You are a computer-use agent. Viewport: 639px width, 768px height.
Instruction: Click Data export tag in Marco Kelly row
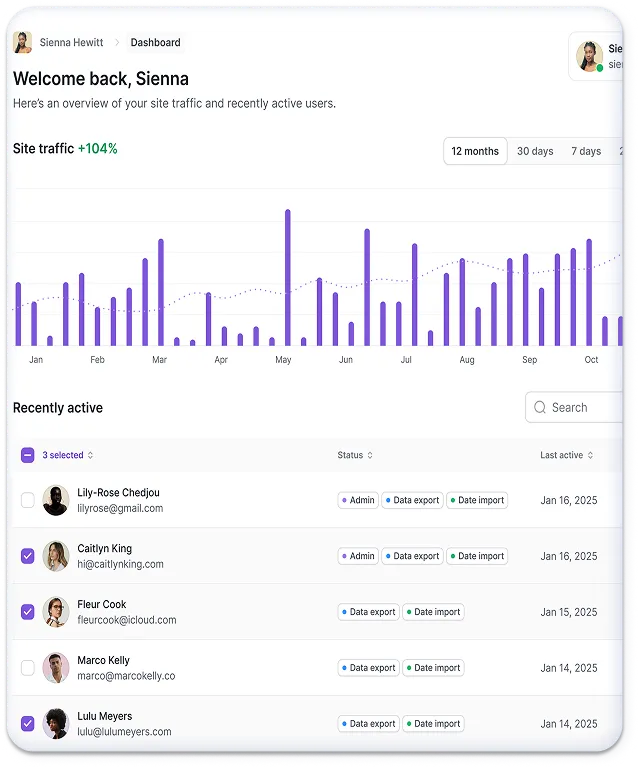pos(369,668)
